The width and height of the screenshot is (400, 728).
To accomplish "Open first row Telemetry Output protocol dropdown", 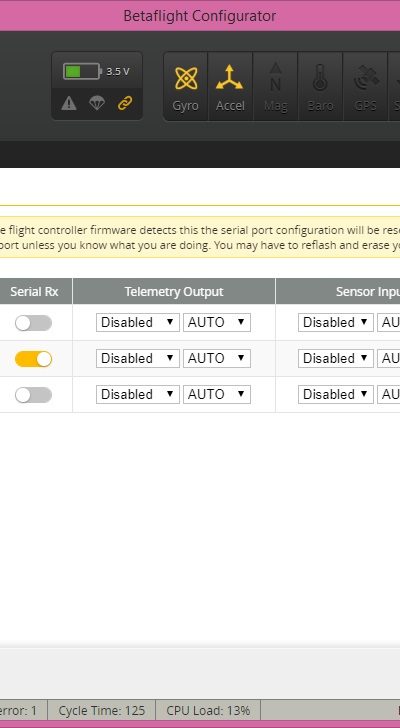I will click(x=138, y=323).
